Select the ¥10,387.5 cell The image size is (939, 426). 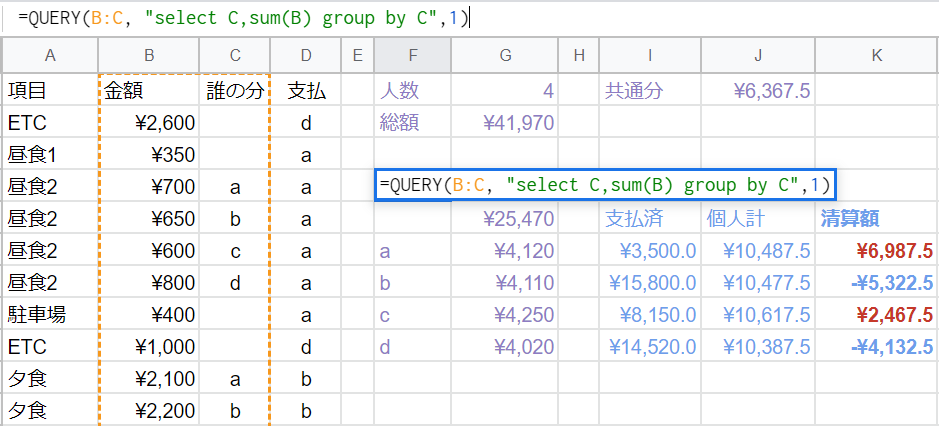(x=758, y=346)
